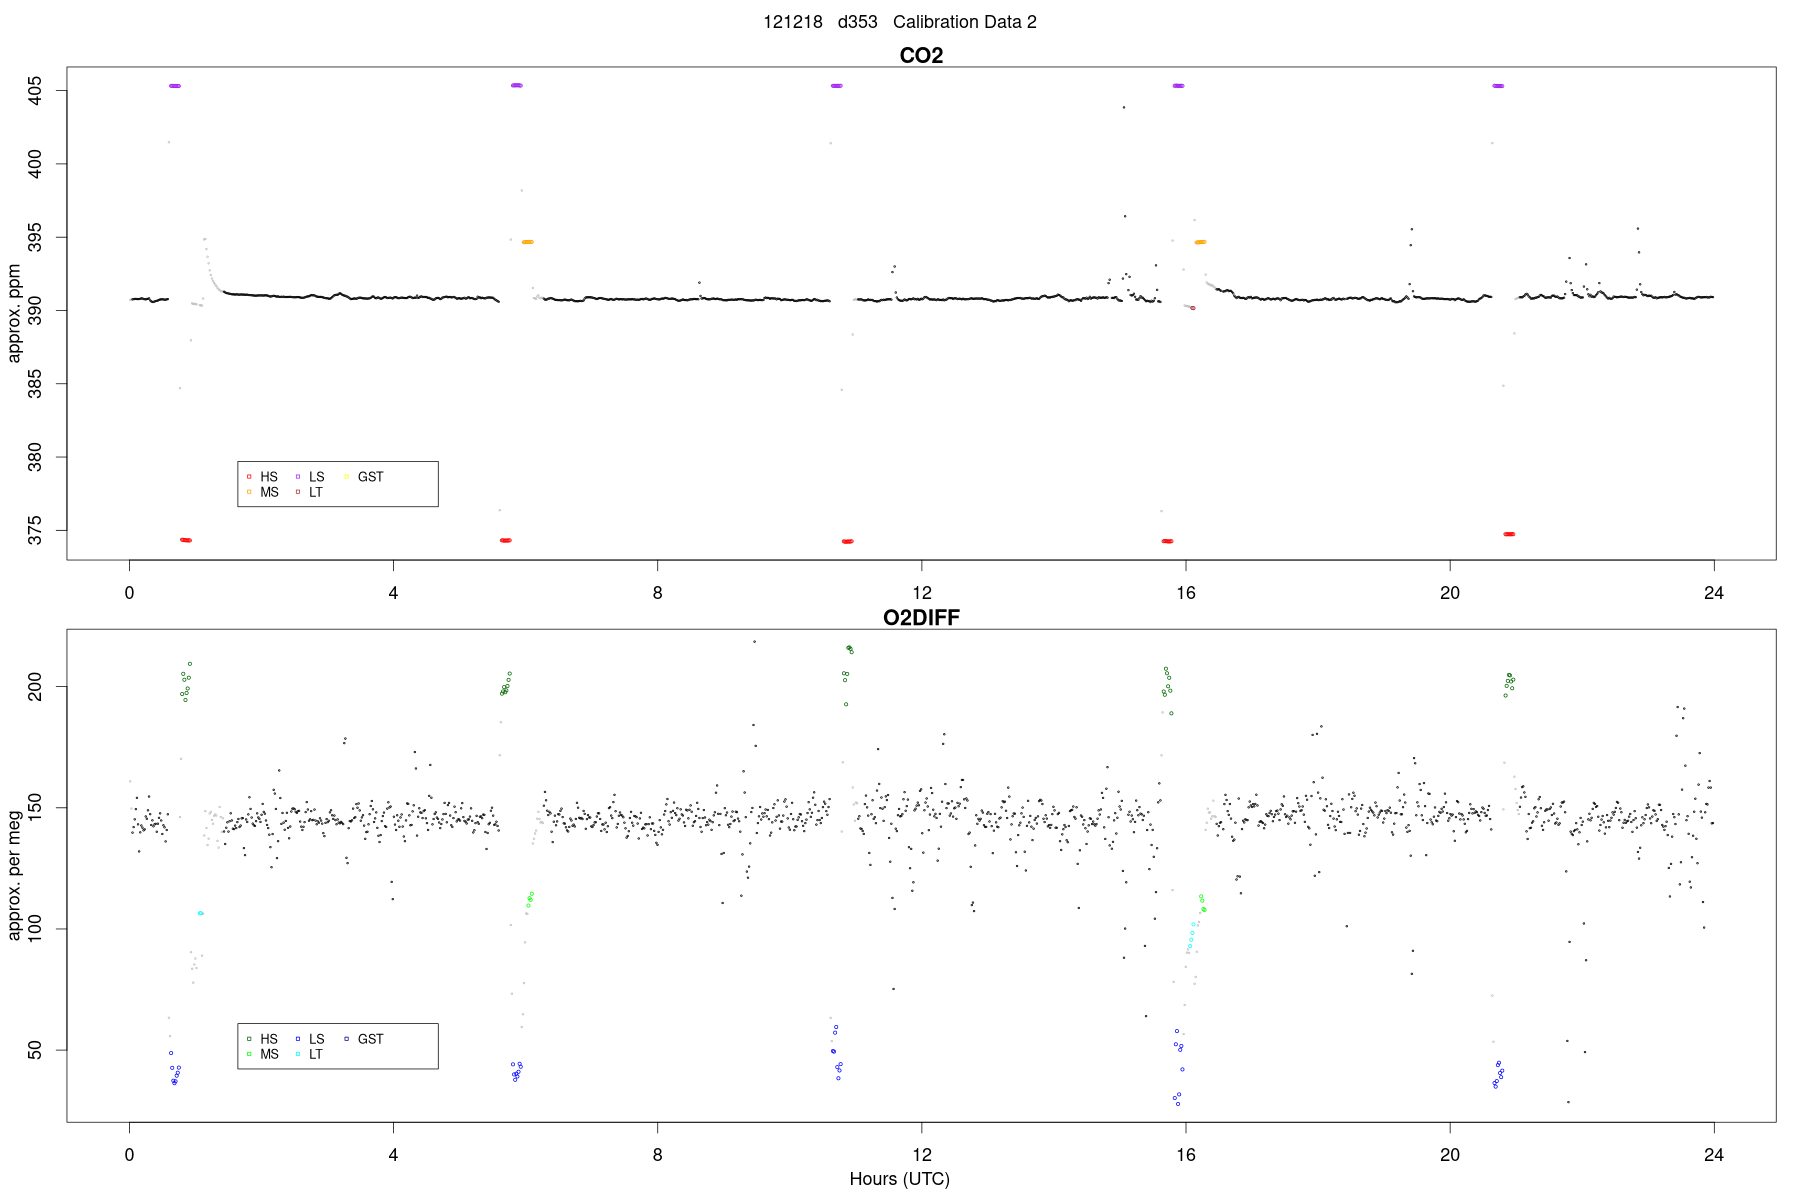Viewport: 1800px width, 1200px height.
Task: Click the MS entry in the O2DIFF legend
Action: (x=262, y=1054)
